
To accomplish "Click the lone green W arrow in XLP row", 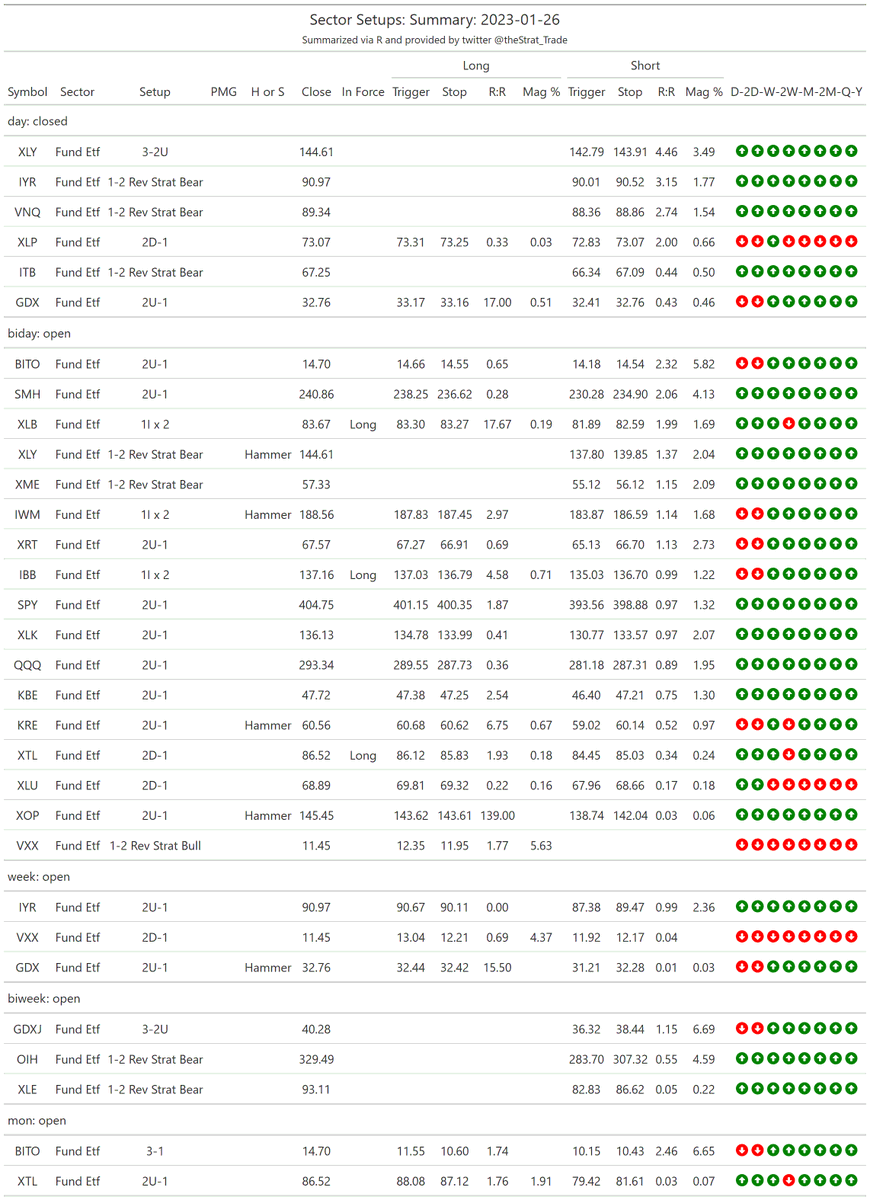I will click(773, 242).
